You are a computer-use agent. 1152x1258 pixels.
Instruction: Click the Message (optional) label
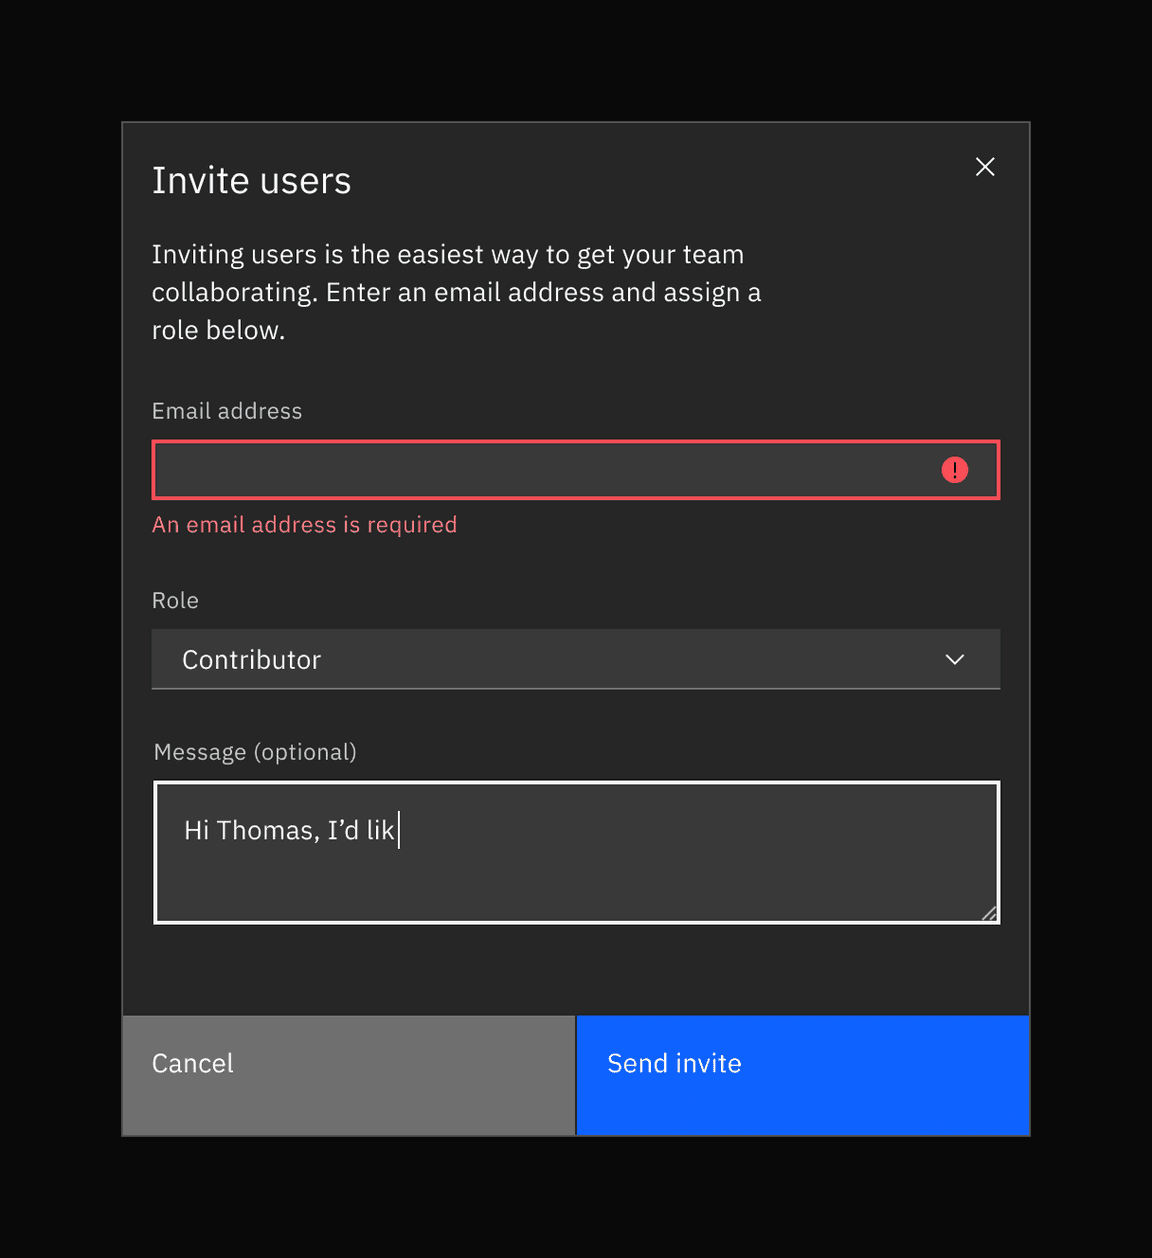click(x=254, y=751)
